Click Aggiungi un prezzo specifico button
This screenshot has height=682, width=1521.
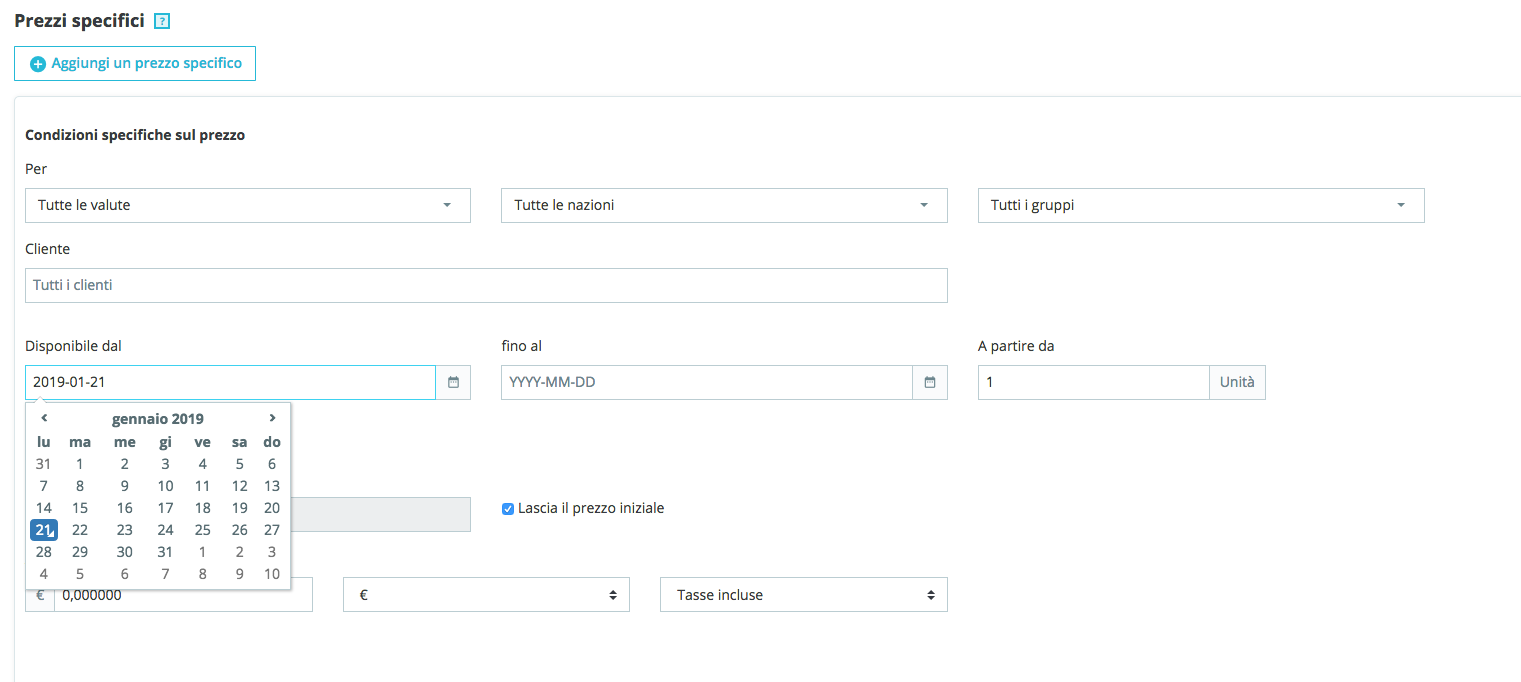pyautogui.click(x=135, y=63)
